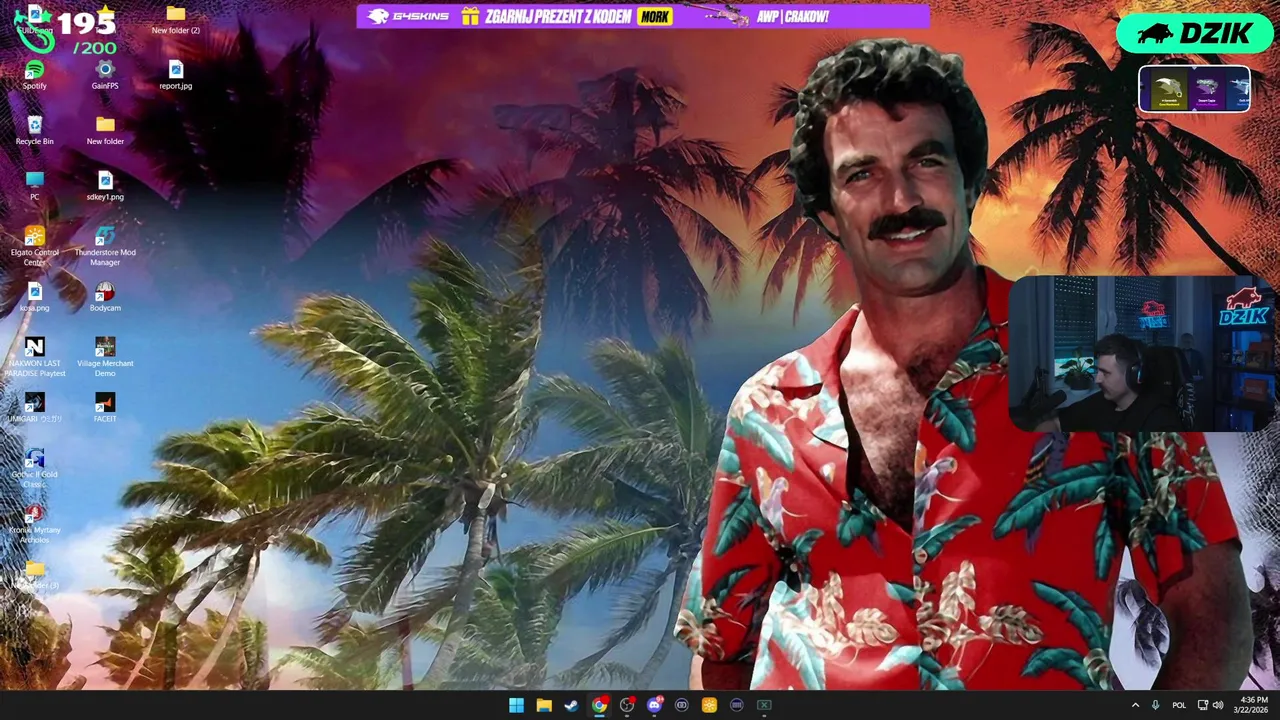Screen dimensions: 1280x720
Task: Open OBS Studio from the taskbar
Action: (627, 705)
